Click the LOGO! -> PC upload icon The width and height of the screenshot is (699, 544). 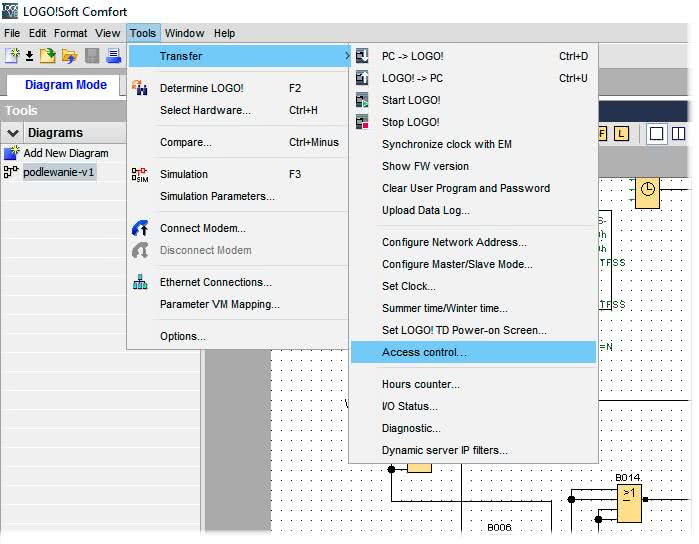[362, 78]
